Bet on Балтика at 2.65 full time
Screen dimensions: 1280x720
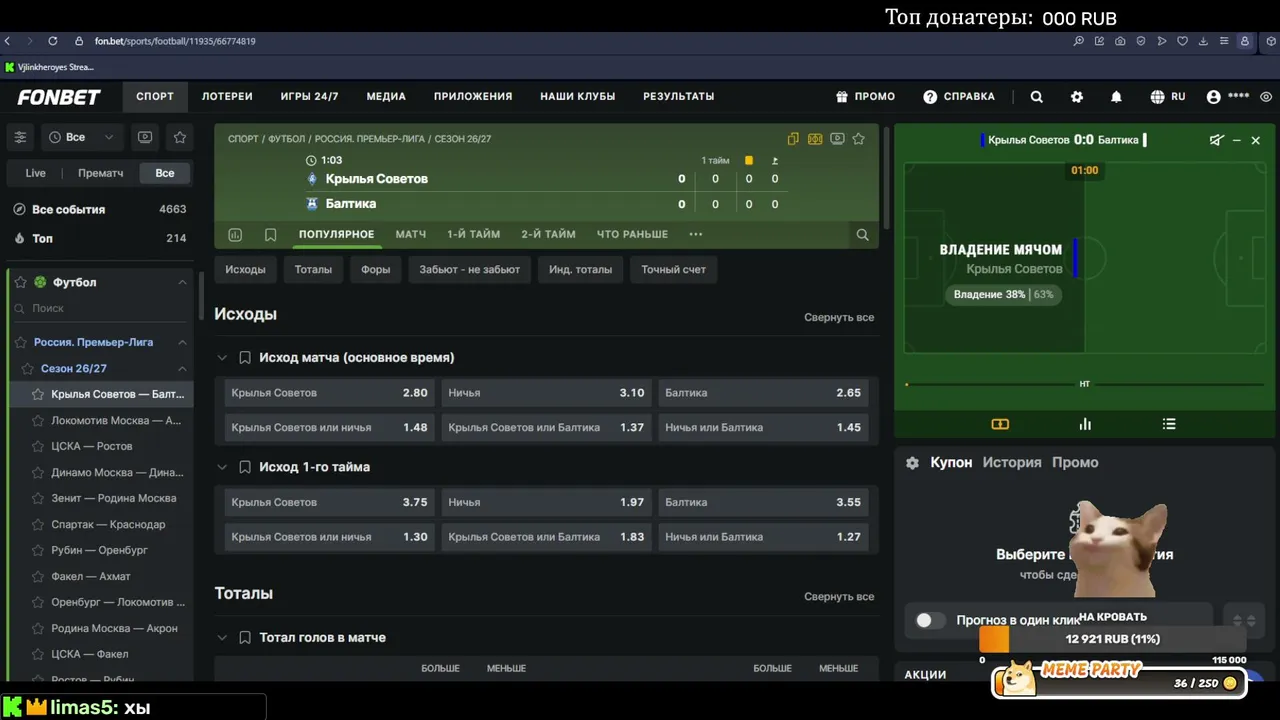pyautogui.click(x=763, y=393)
